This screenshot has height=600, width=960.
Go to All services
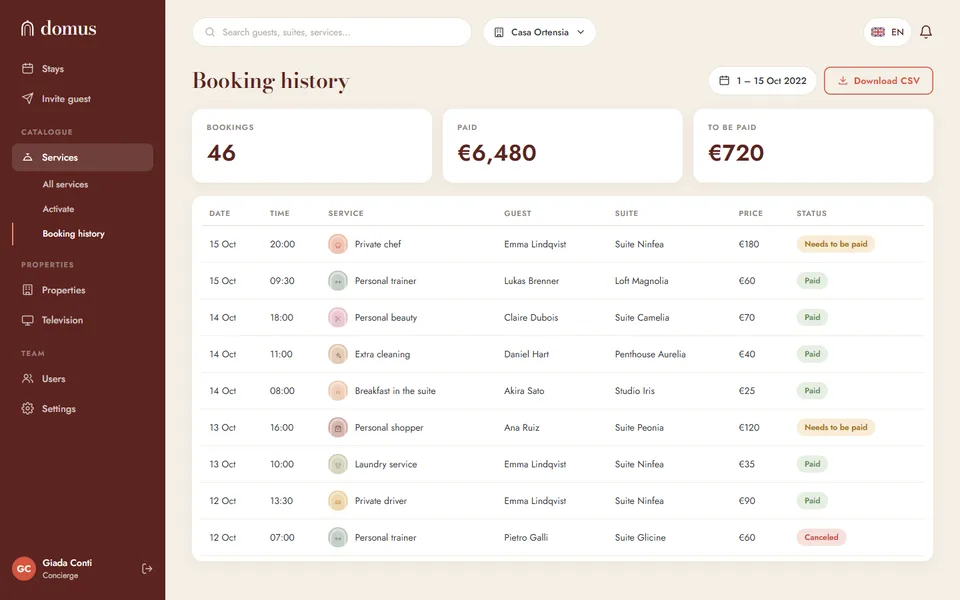(65, 184)
